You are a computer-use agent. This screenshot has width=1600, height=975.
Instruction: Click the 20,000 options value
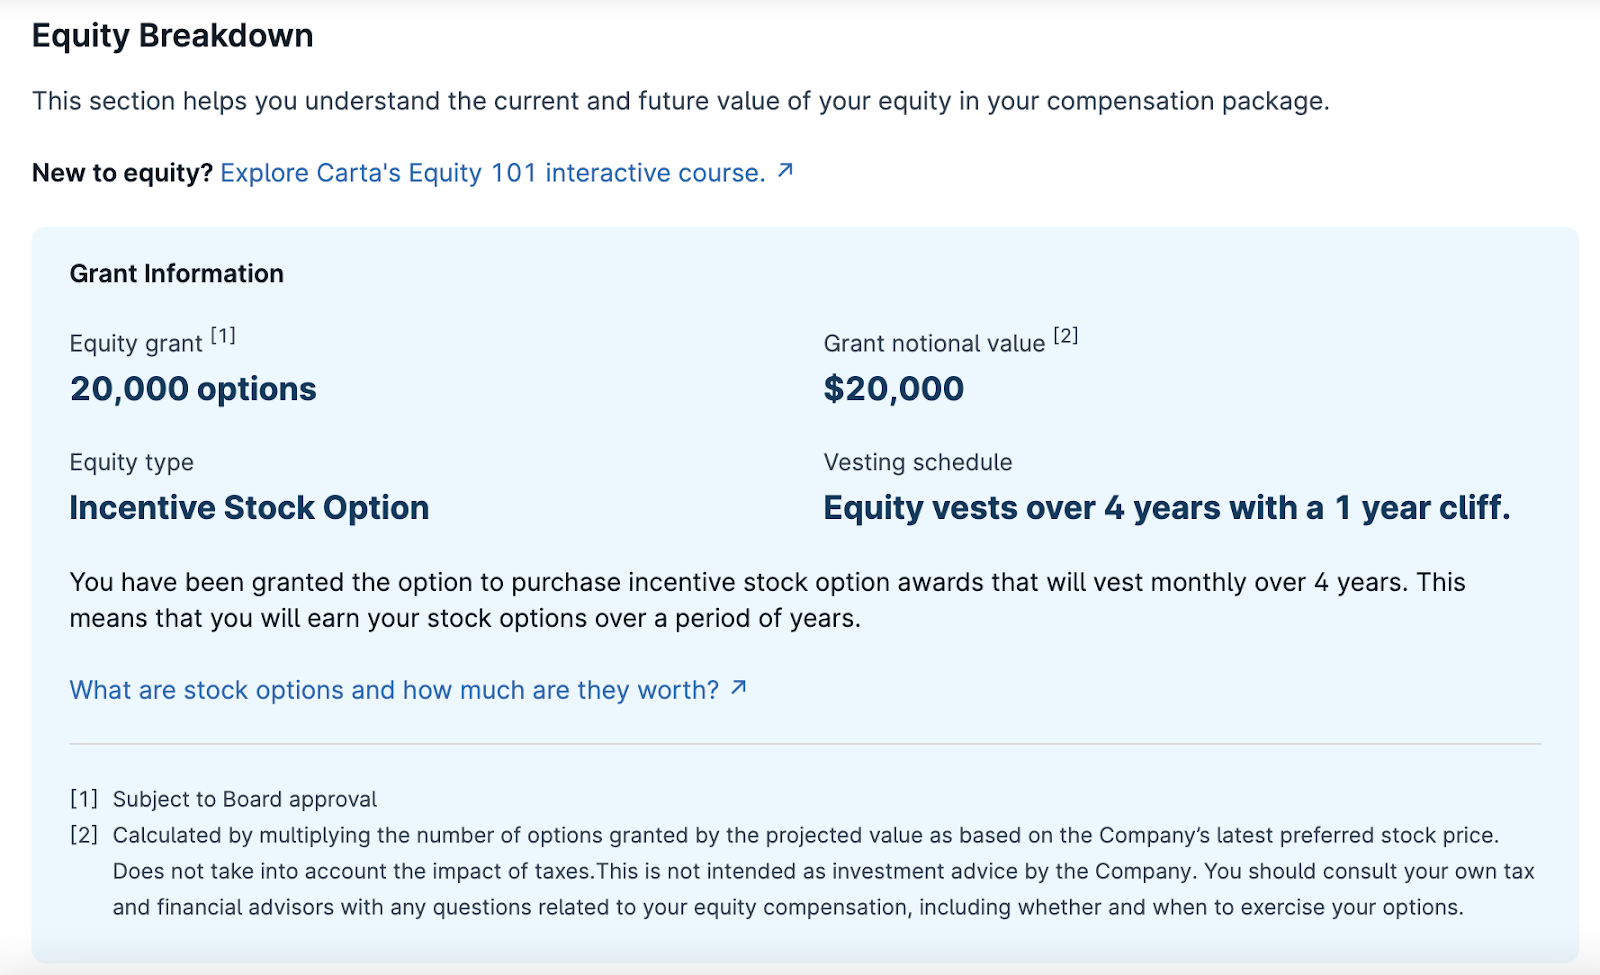pyautogui.click(x=192, y=388)
